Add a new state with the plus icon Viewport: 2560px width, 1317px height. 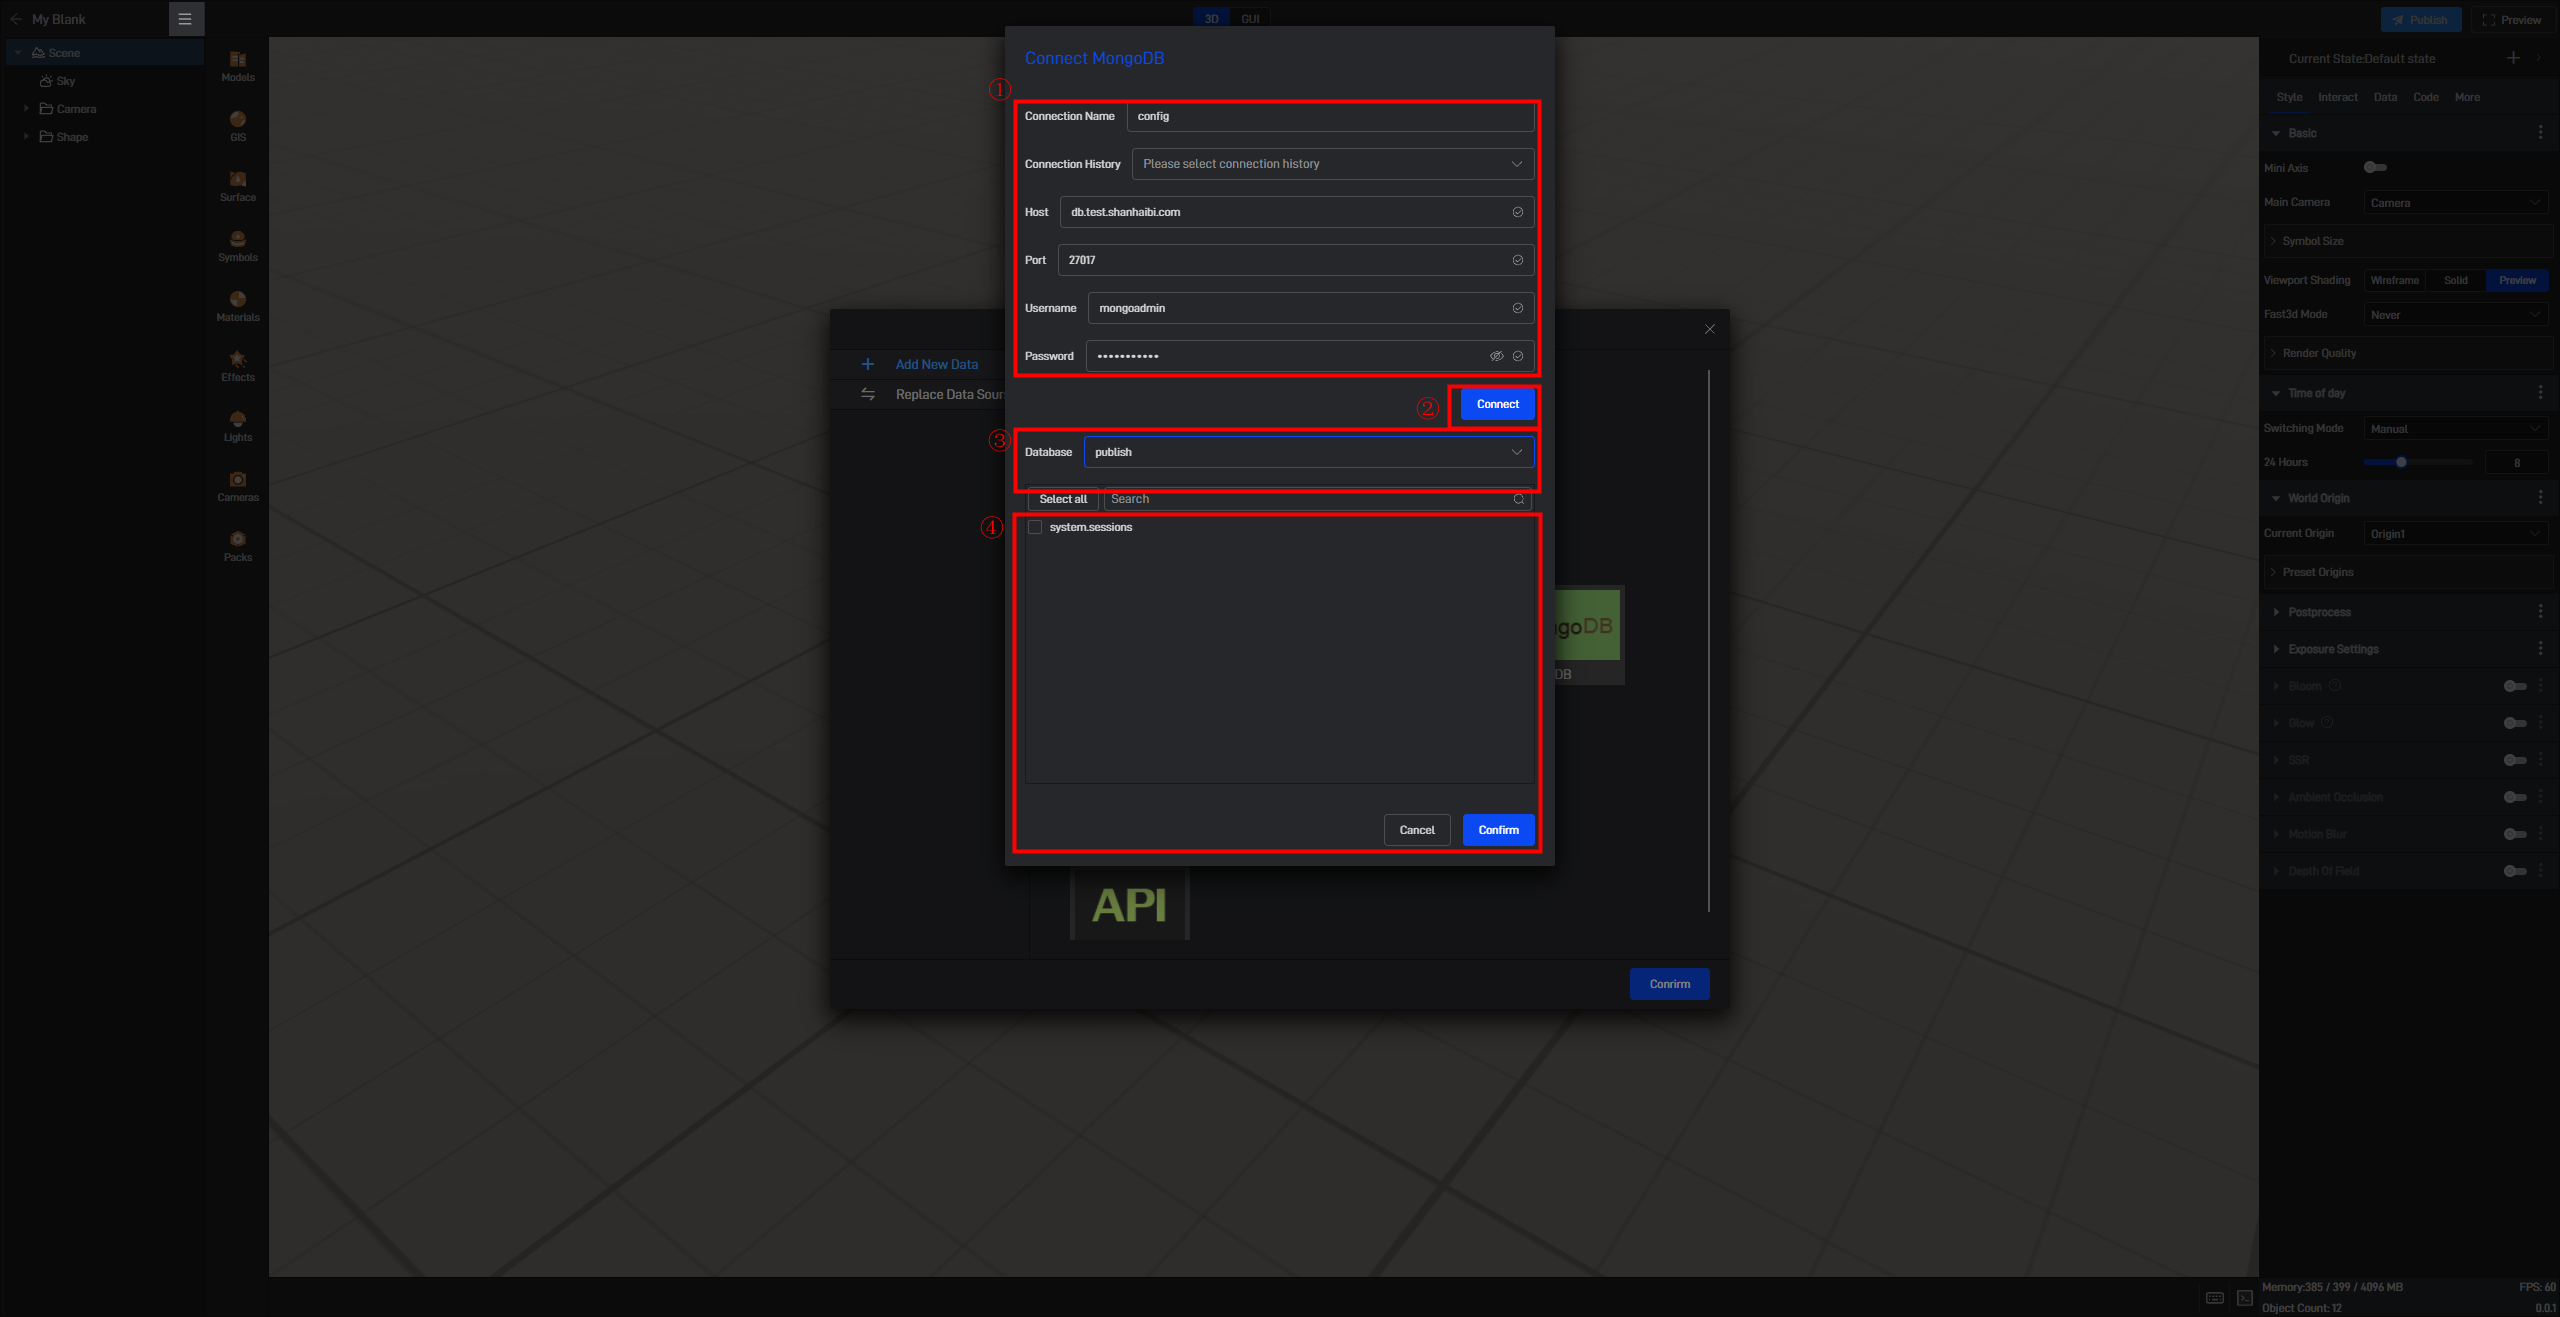click(x=2513, y=58)
